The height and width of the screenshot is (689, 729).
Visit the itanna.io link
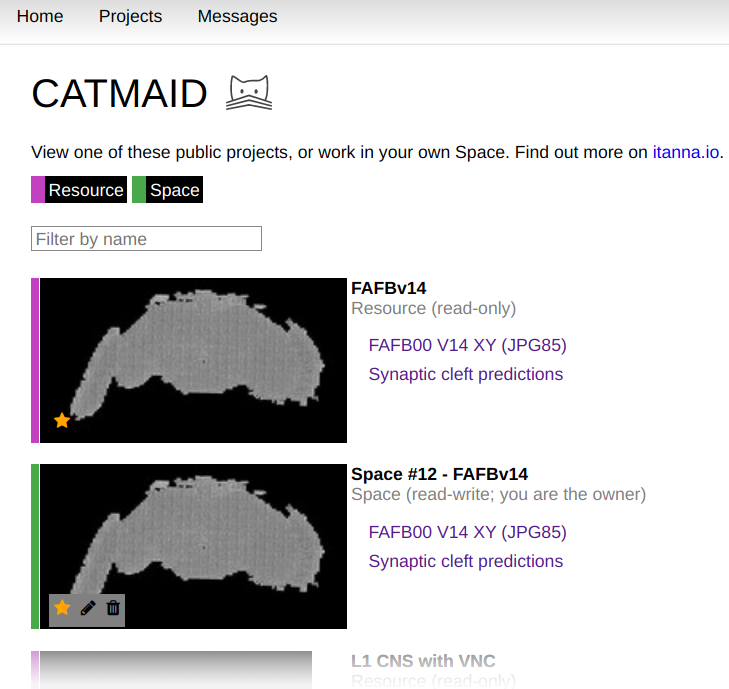685,153
